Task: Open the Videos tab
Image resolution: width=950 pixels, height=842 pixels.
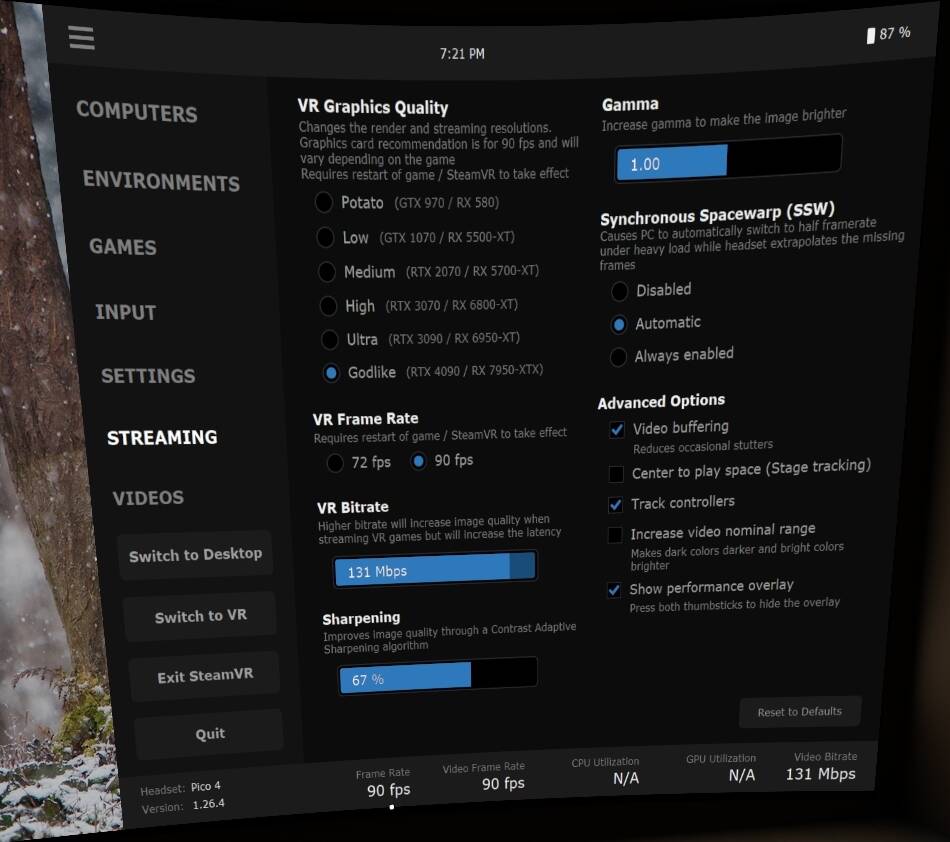Action: 148,498
